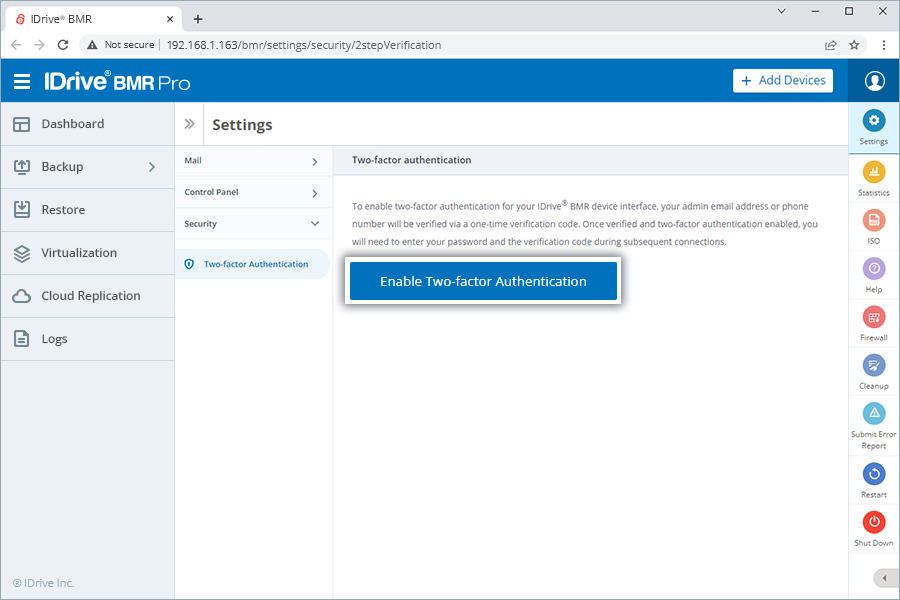Open the Chrome three-dot menu

(884, 45)
